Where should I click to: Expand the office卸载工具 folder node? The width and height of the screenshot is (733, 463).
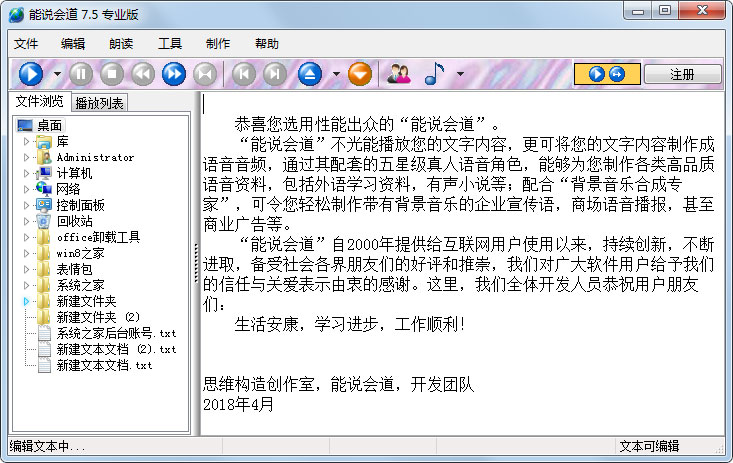pos(27,237)
